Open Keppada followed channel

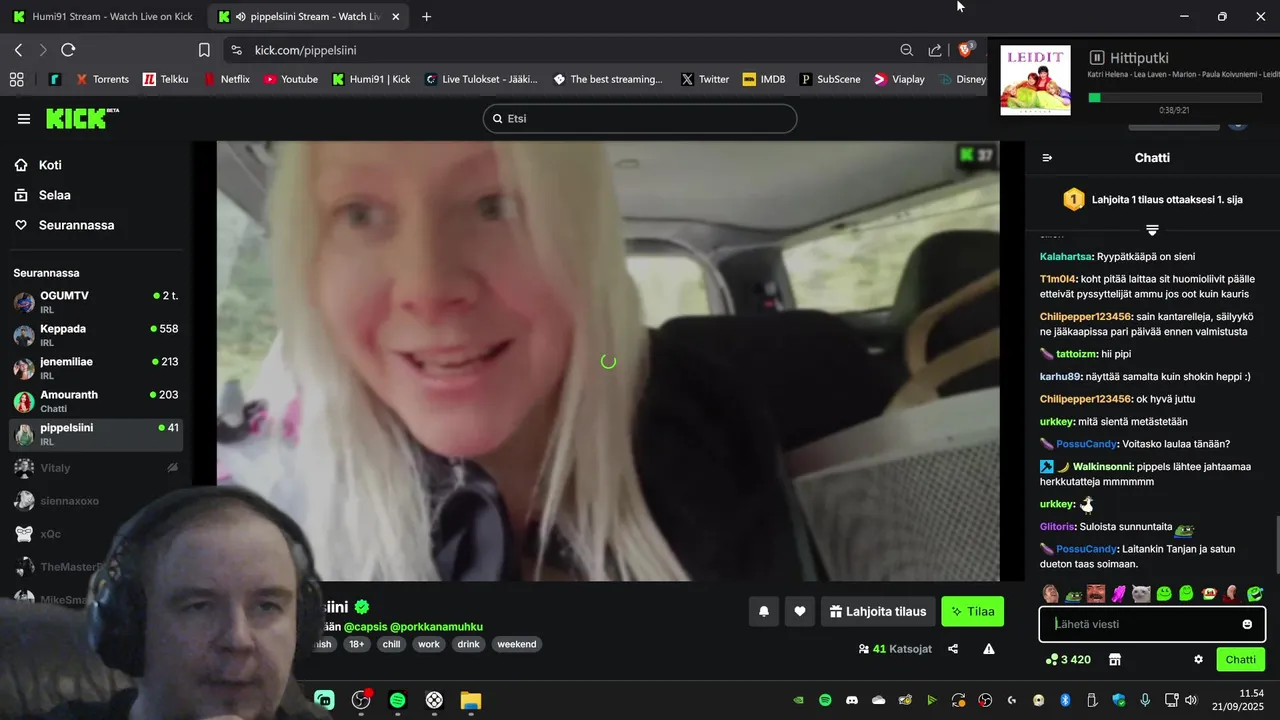[96, 335]
